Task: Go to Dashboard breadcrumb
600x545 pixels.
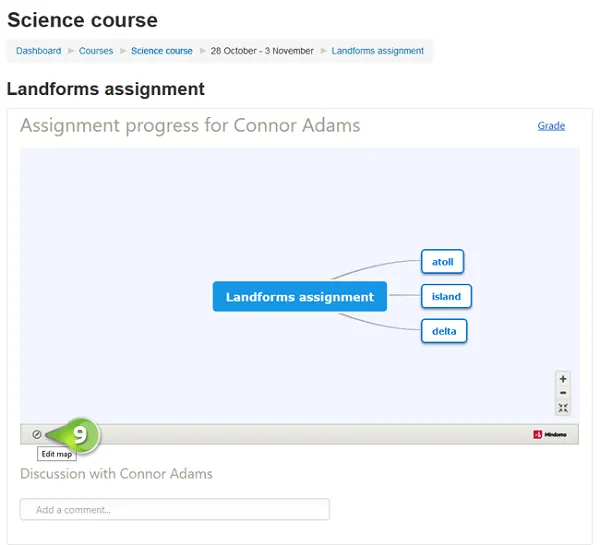Action: coord(39,51)
